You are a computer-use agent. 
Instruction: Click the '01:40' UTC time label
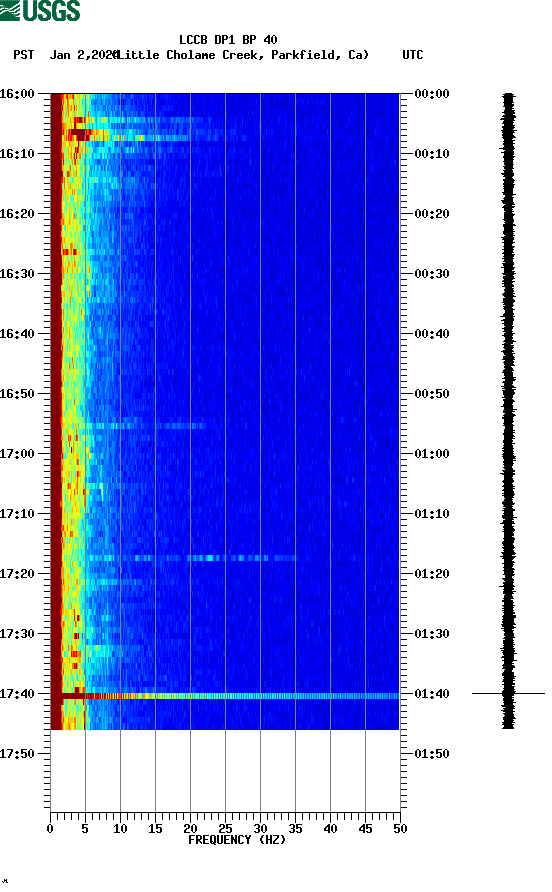pos(432,694)
